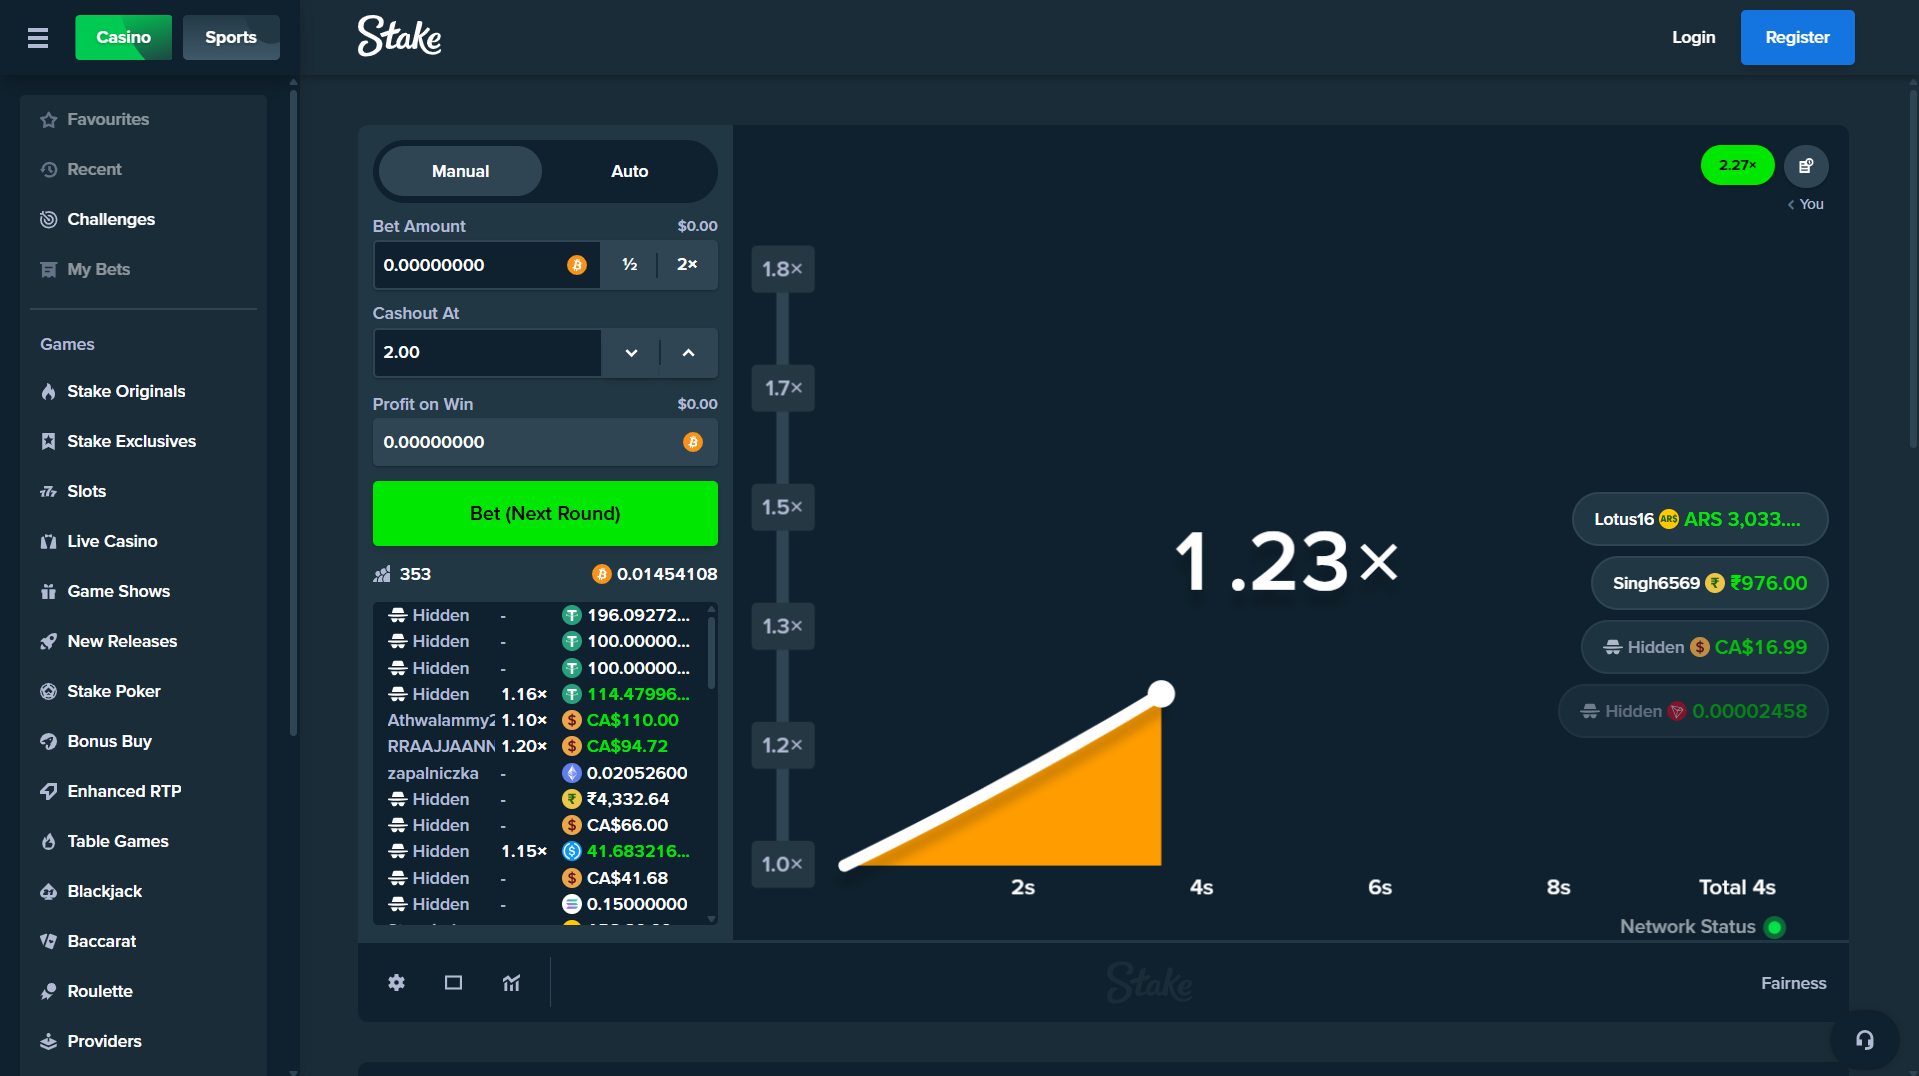Viewport: 1919px width, 1076px height.
Task: Click the Recent clock icon
Action: click(48, 170)
